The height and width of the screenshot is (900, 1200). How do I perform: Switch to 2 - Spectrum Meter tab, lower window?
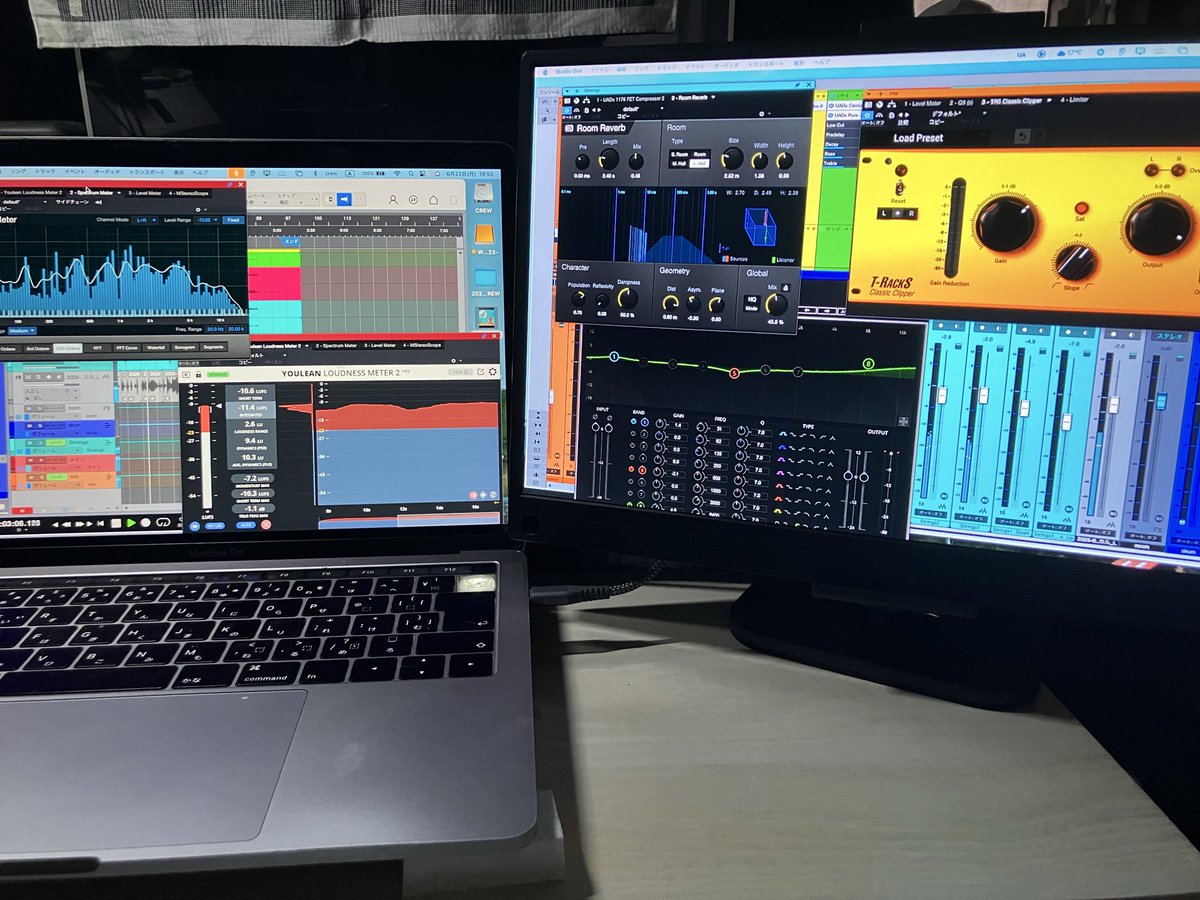click(336, 345)
